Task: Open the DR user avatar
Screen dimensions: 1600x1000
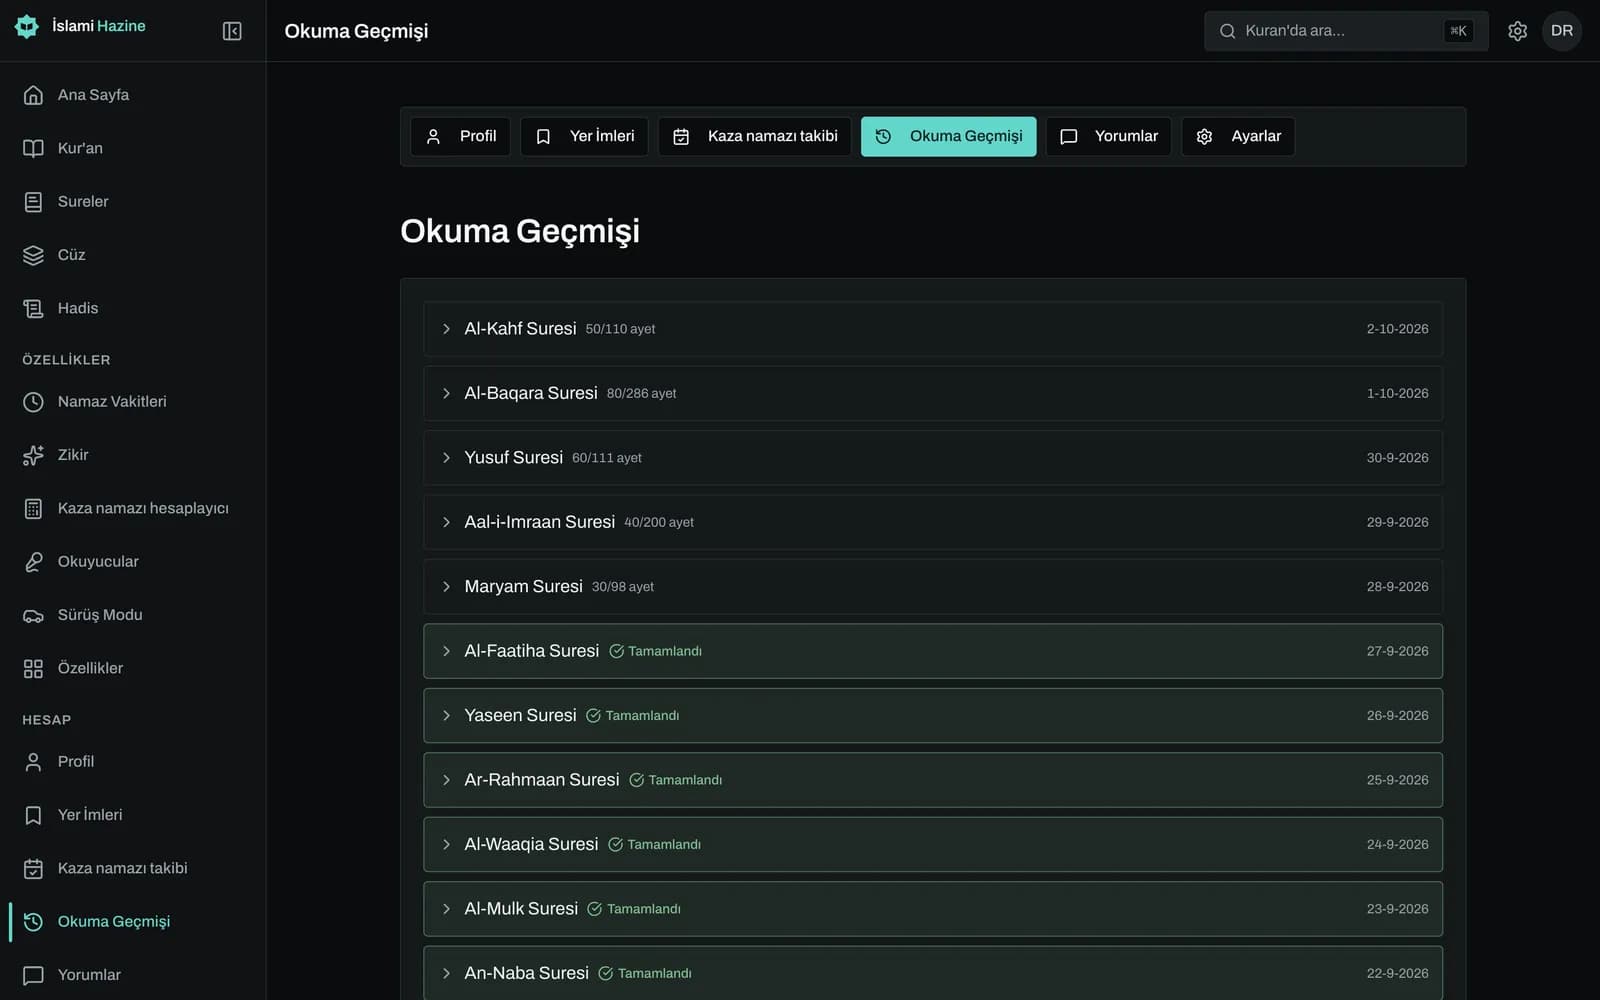Action: (1562, 31)
